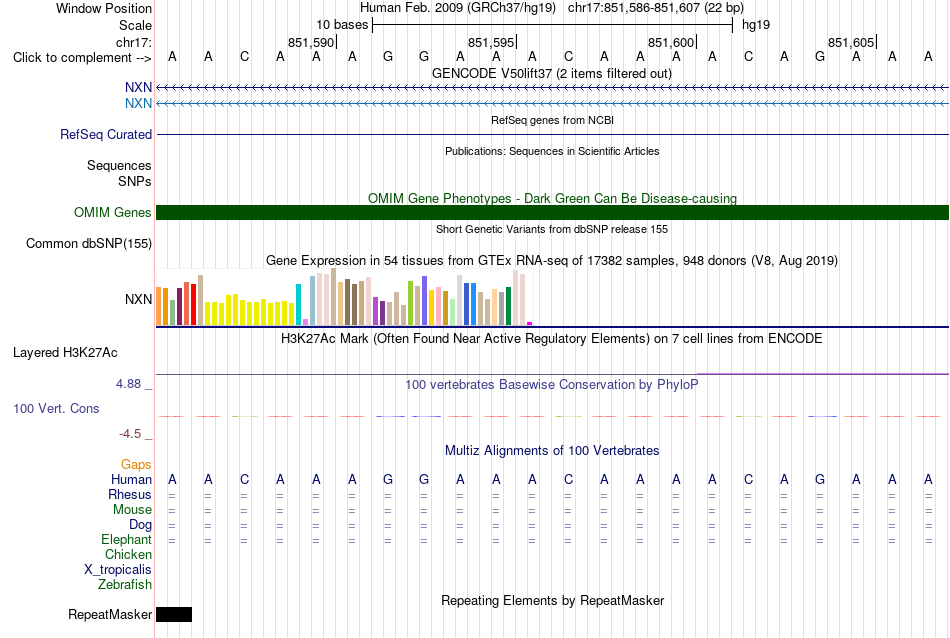Click the SNPs track label
The image size is (950, 638).
click(x=135, y=181)
